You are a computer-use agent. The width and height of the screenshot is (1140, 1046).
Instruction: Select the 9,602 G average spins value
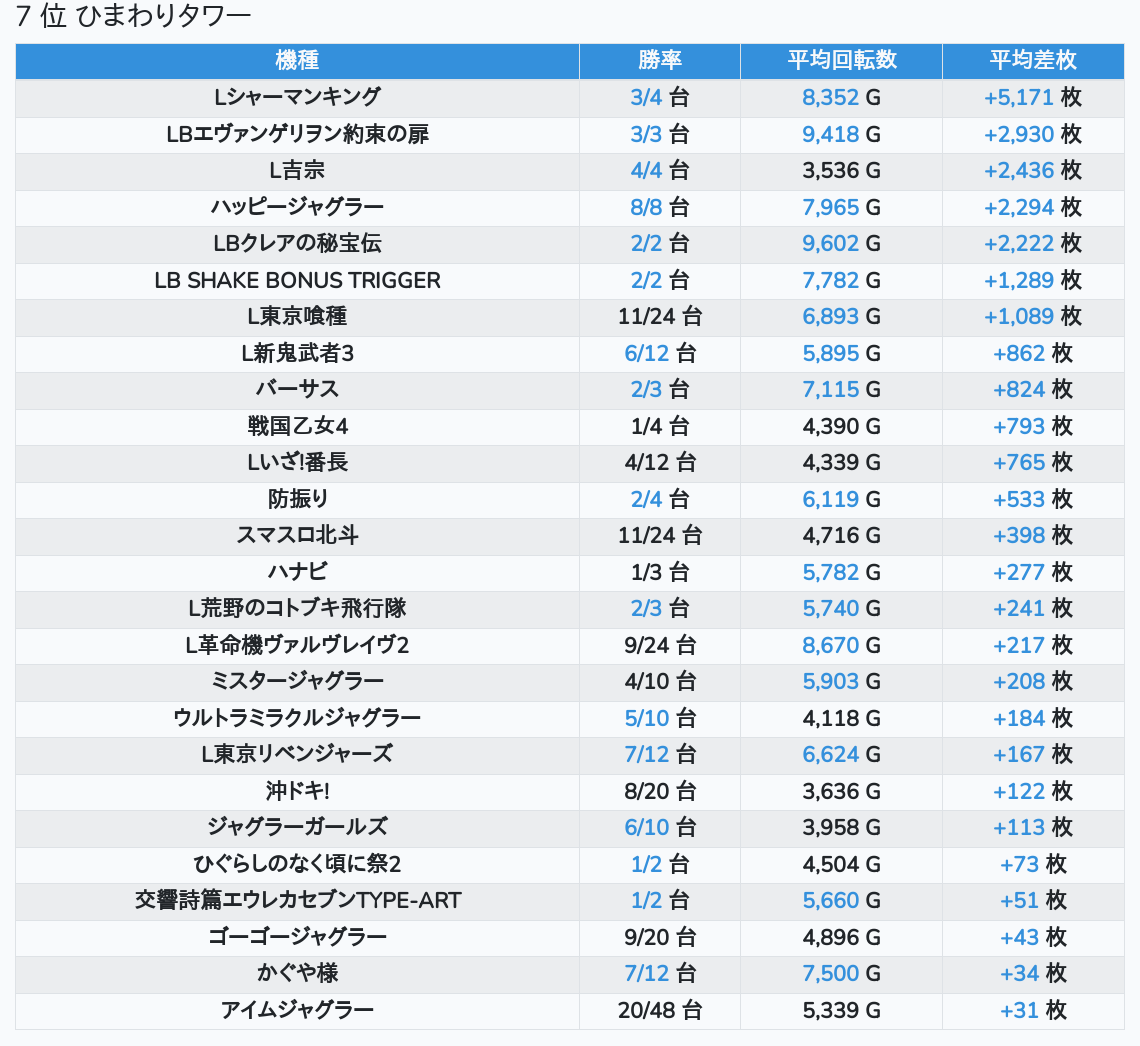coord(841,243)
